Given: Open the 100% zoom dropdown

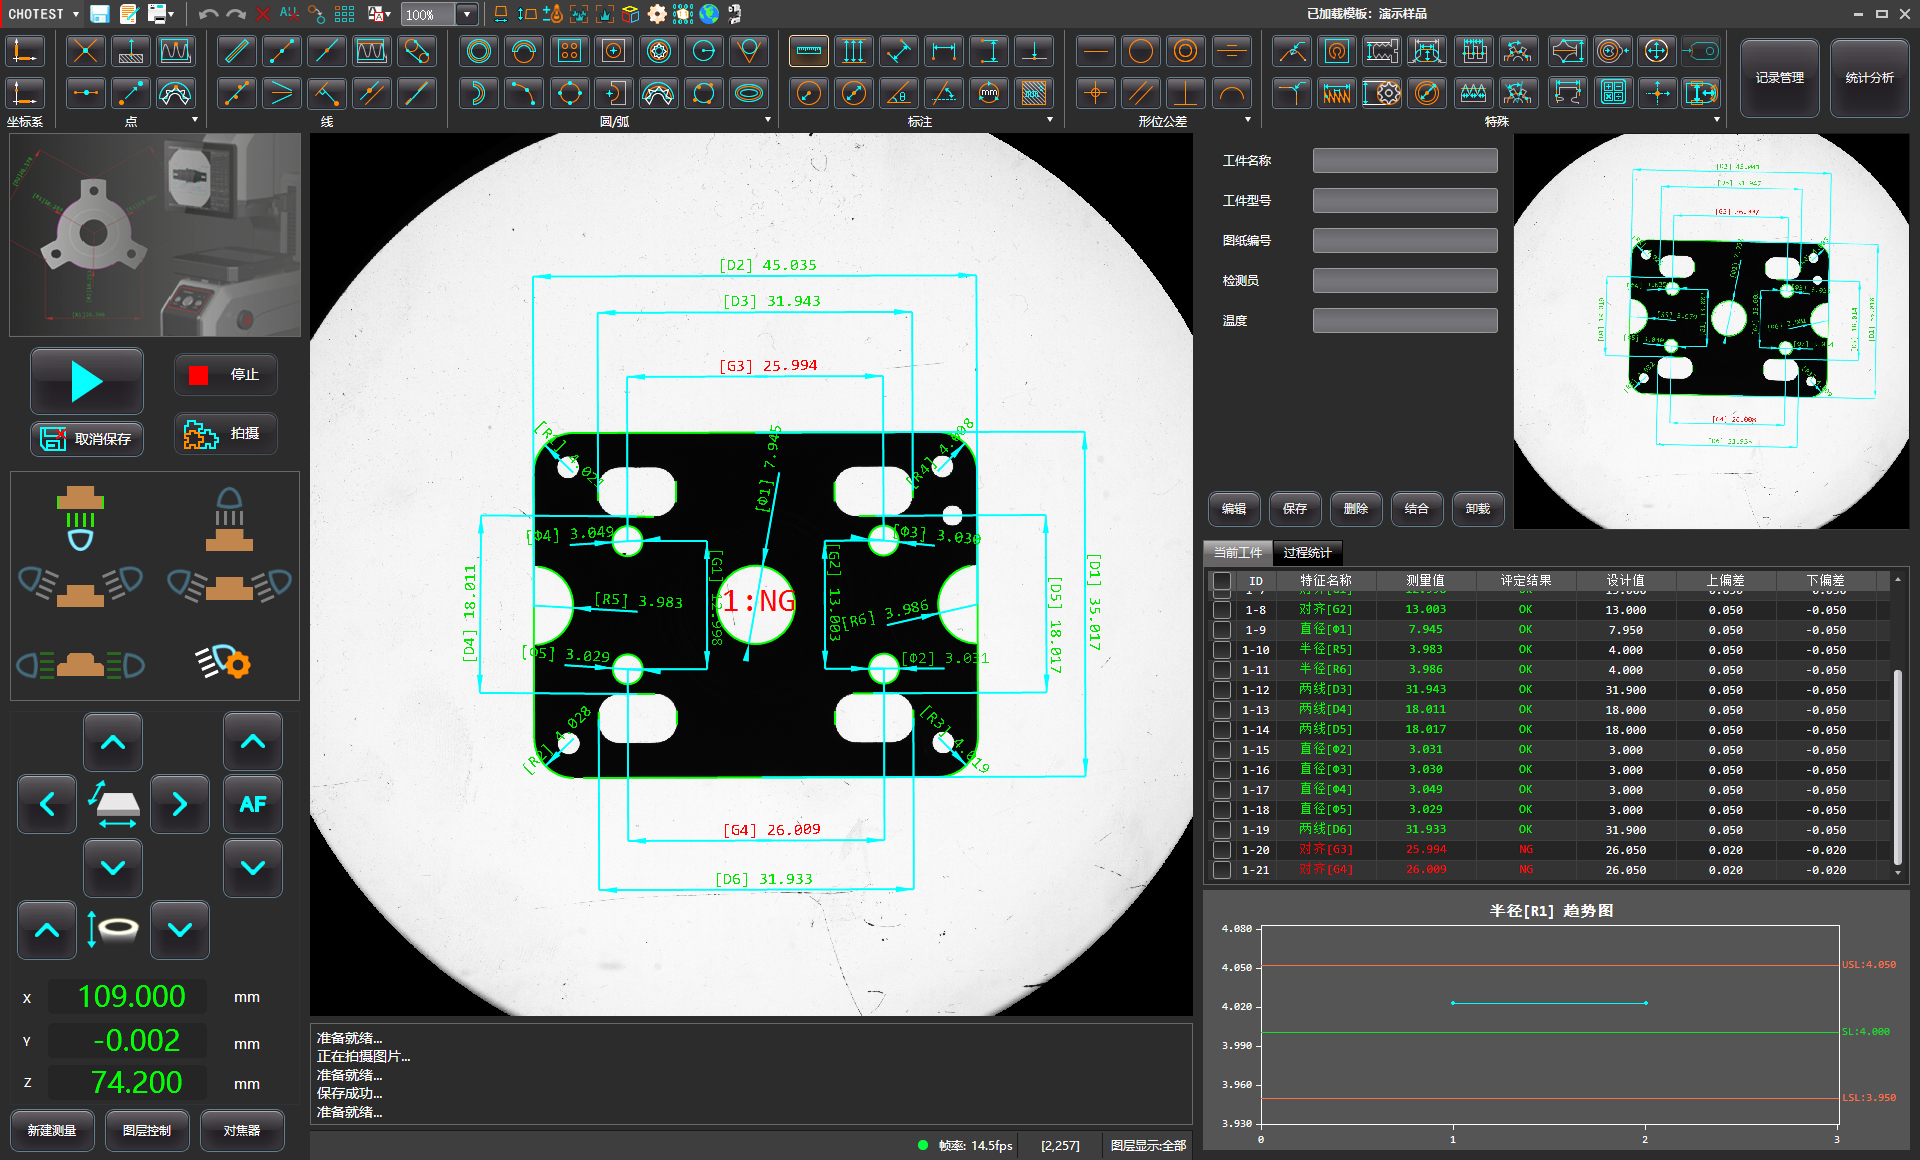Looking at the screenshot, I should pyautogui.click(x=467, y=14).
